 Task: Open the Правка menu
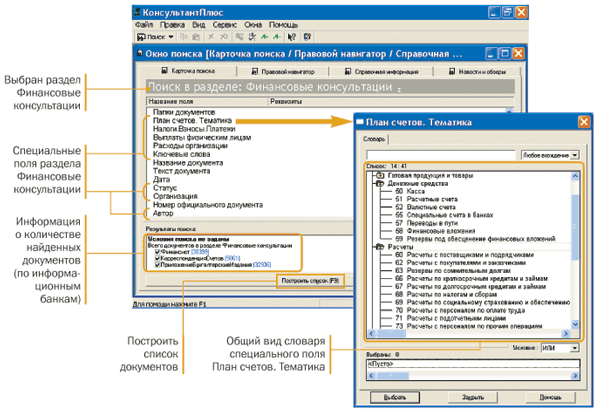pyautogui.click(x=172, y=25)
